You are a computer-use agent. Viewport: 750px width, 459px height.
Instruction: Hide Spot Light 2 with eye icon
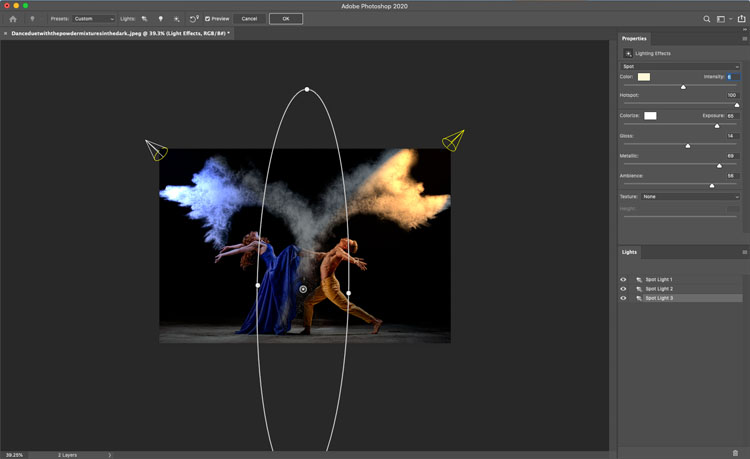(623, 289)
